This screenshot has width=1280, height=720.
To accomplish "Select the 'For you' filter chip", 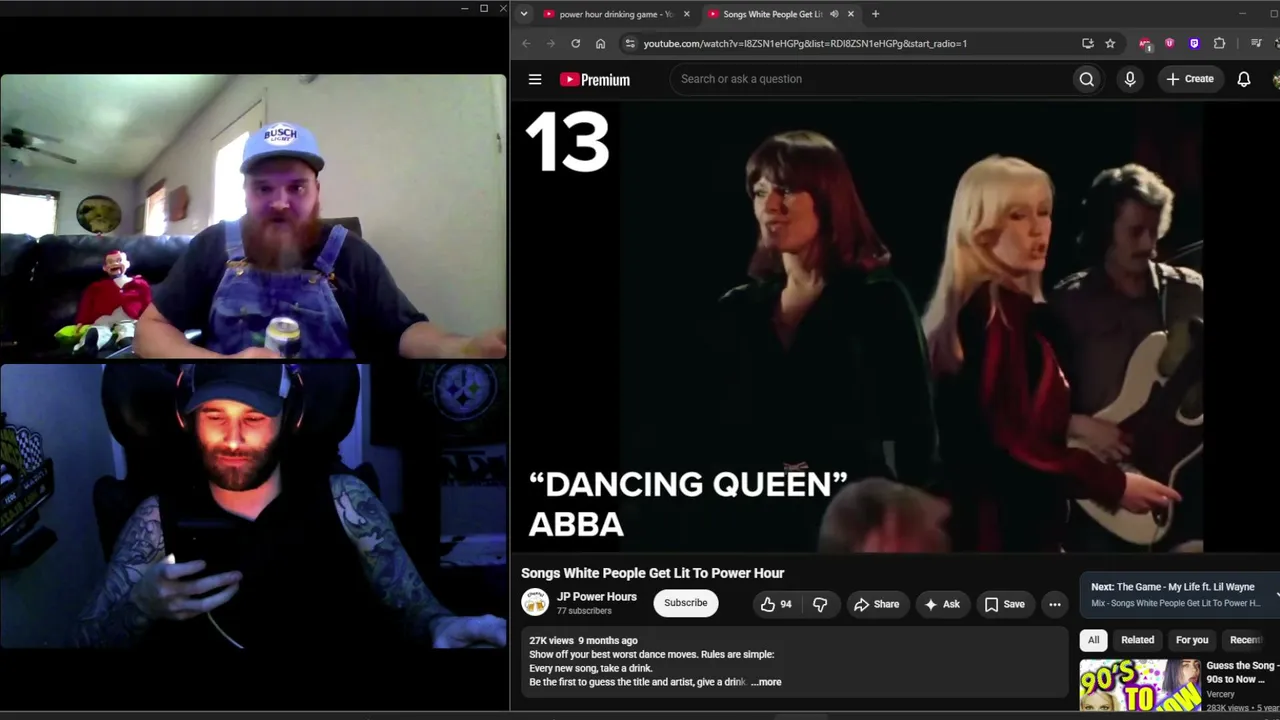I will click(1192, 640).
